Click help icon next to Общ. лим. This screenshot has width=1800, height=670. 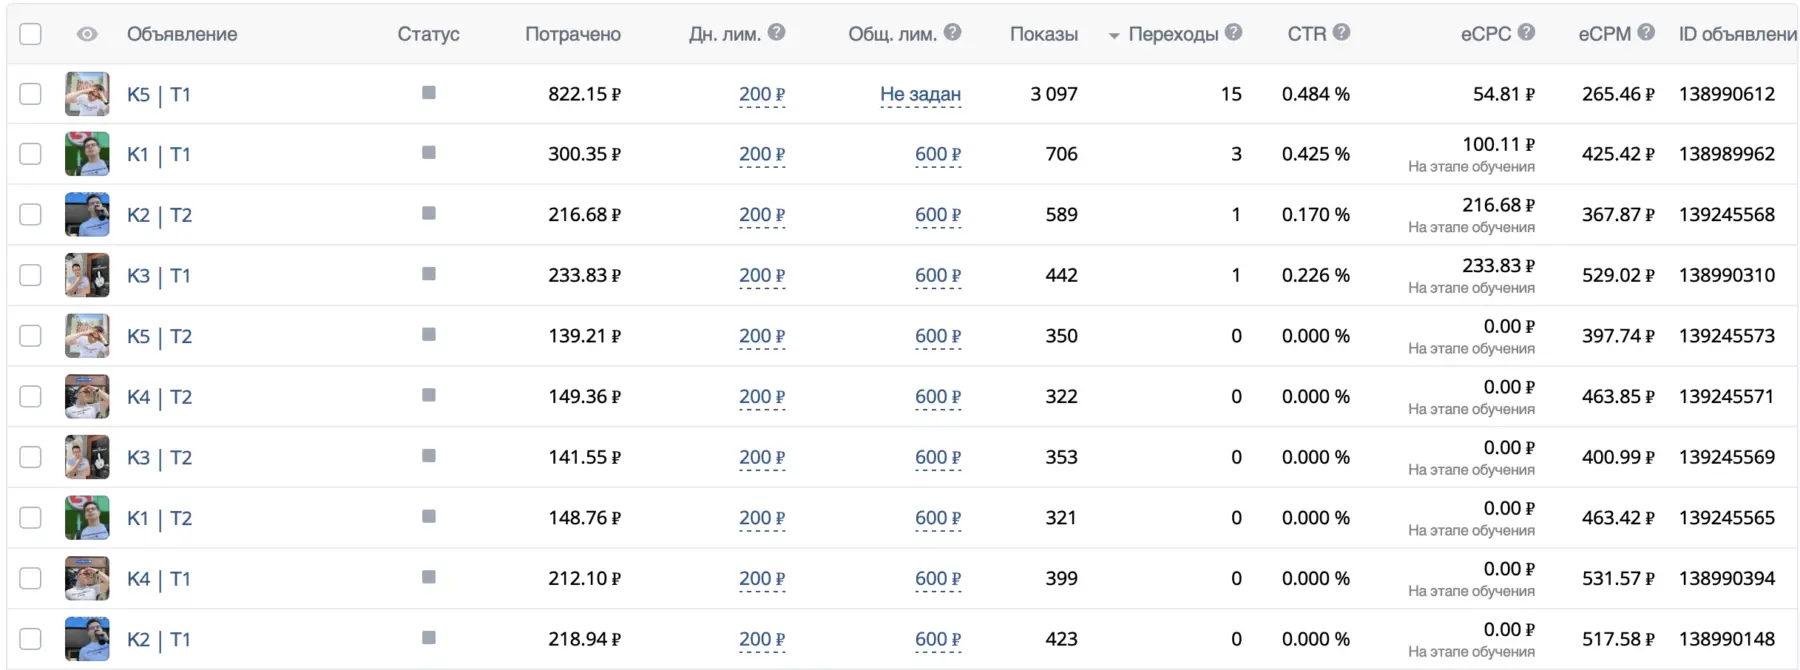point(952,33)
